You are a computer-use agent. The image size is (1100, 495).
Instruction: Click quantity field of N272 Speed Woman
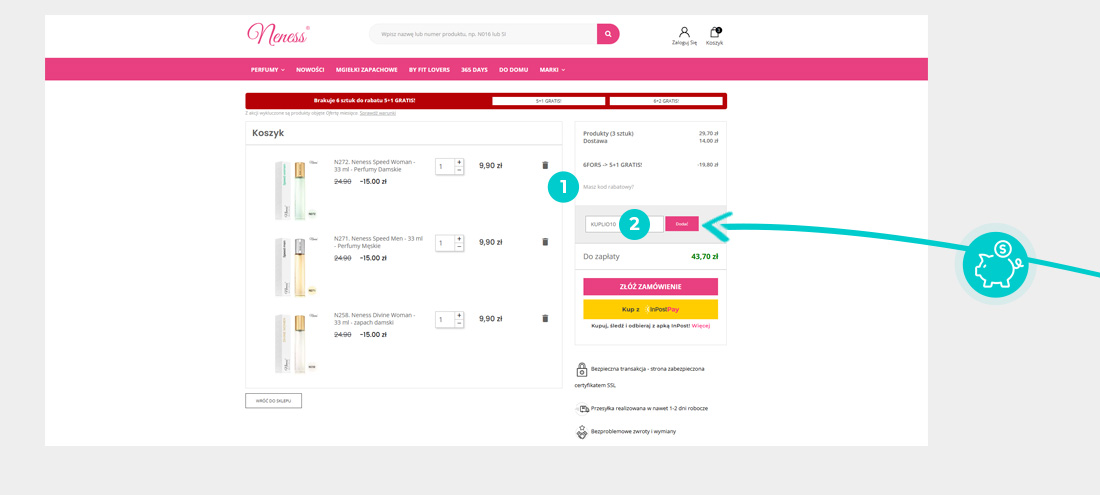coord(445,166)
